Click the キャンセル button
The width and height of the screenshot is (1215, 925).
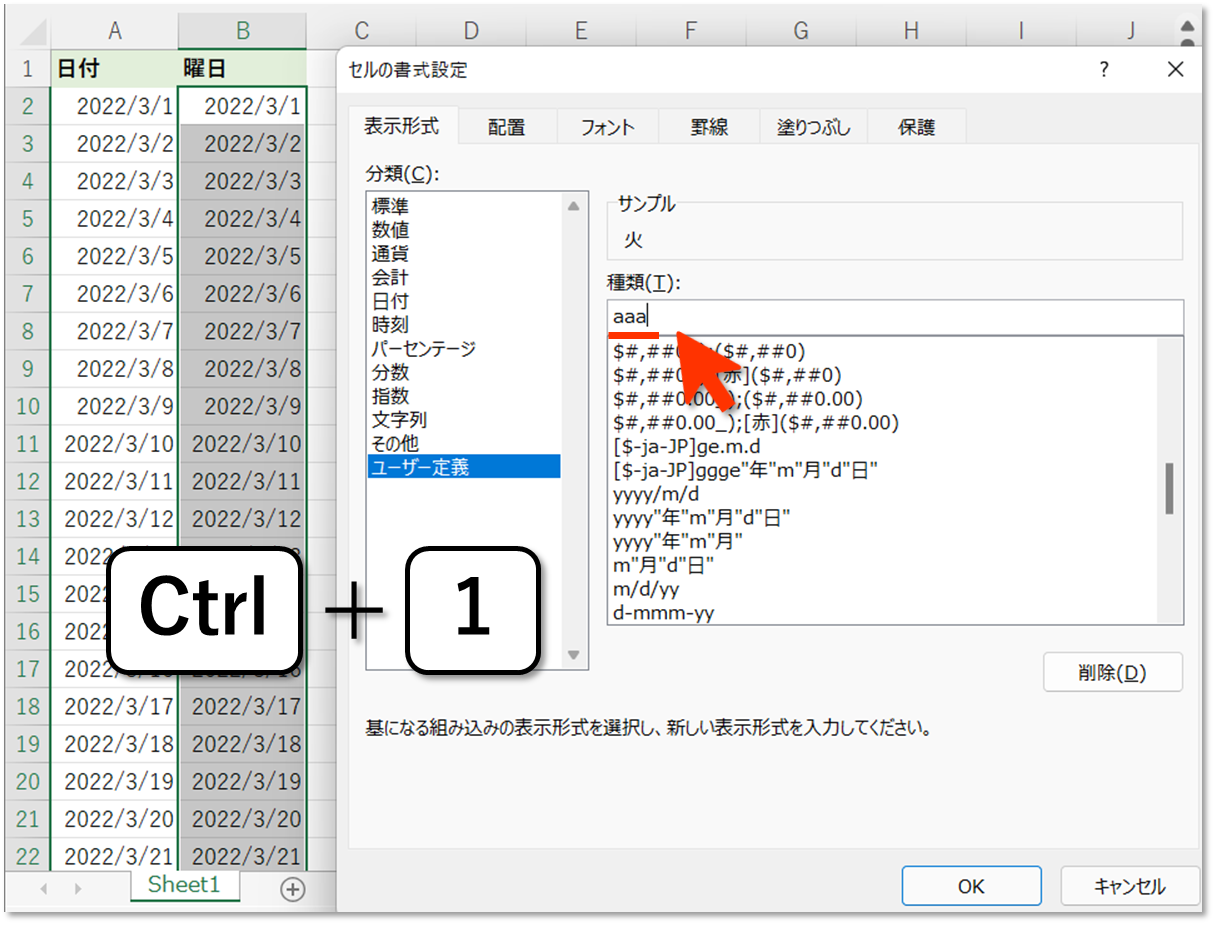1129,886
